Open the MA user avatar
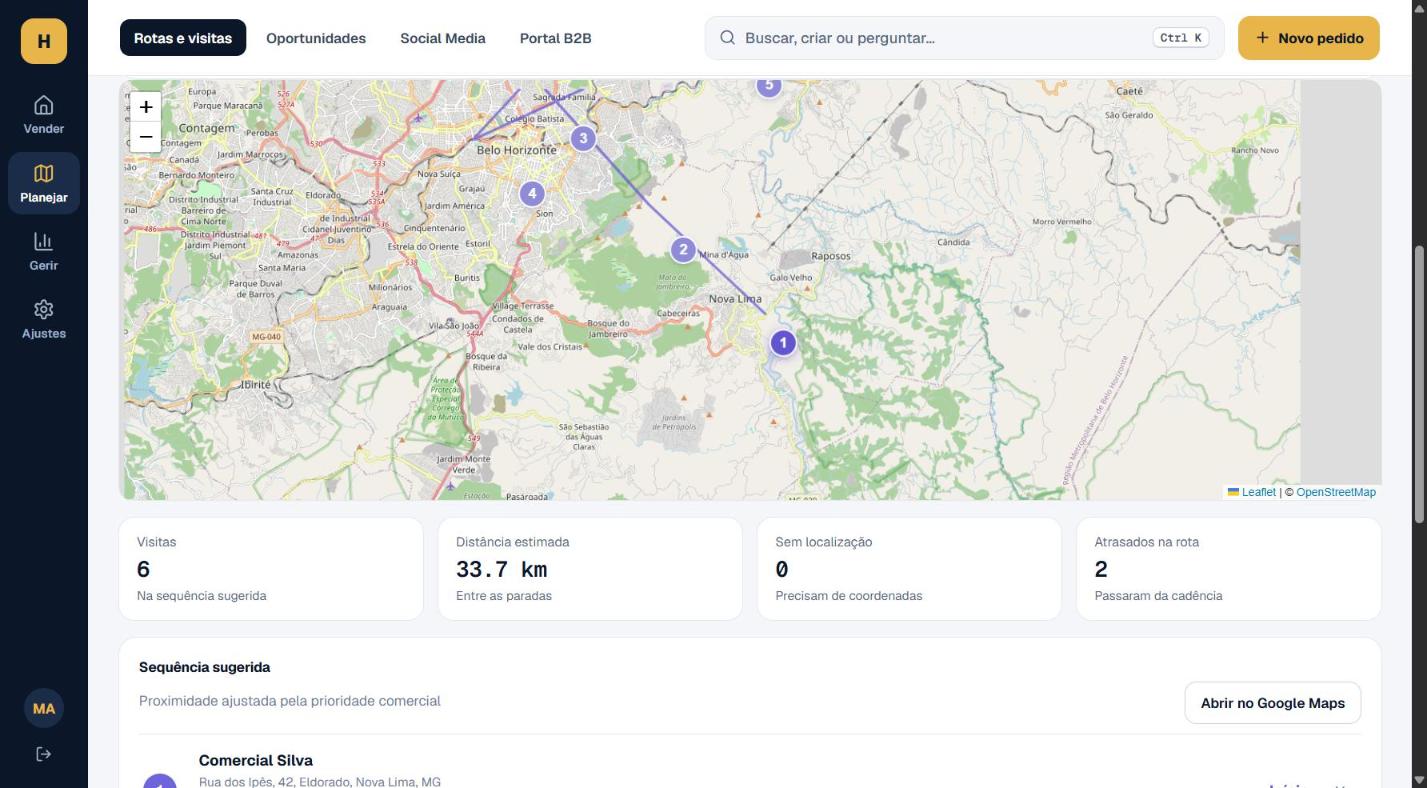The height and width of the screenshot is (788, 1427). pos(44,708)
